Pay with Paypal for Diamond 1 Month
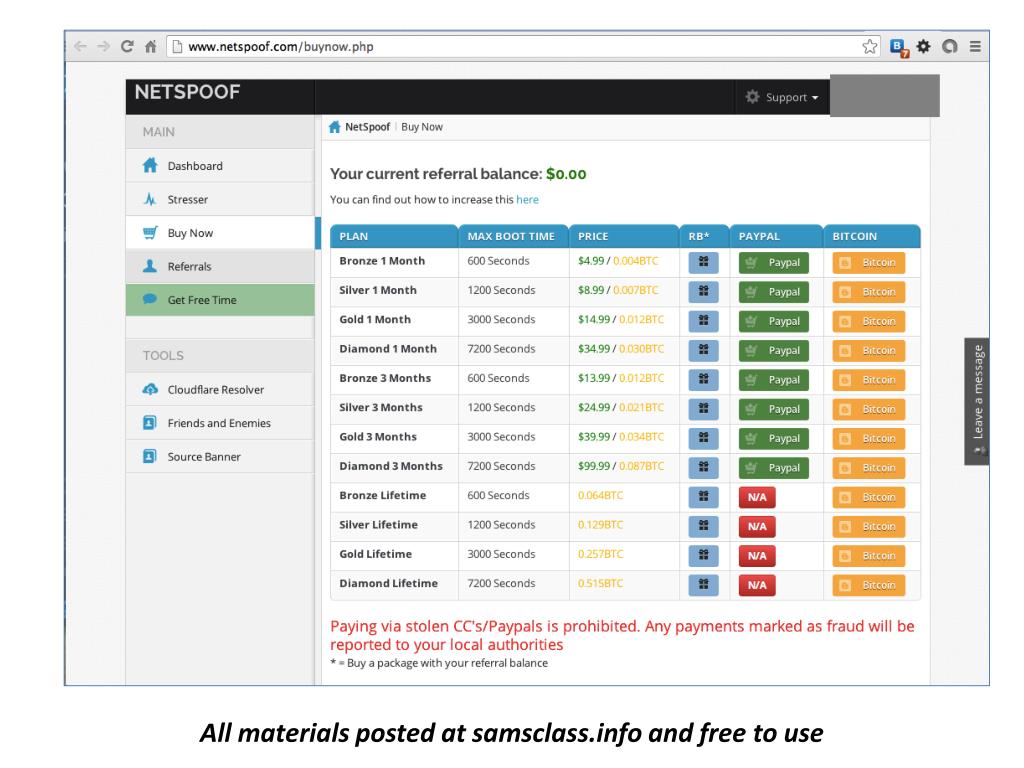The height and width of the screenshot is (768, 1024). tap(774, 351)
